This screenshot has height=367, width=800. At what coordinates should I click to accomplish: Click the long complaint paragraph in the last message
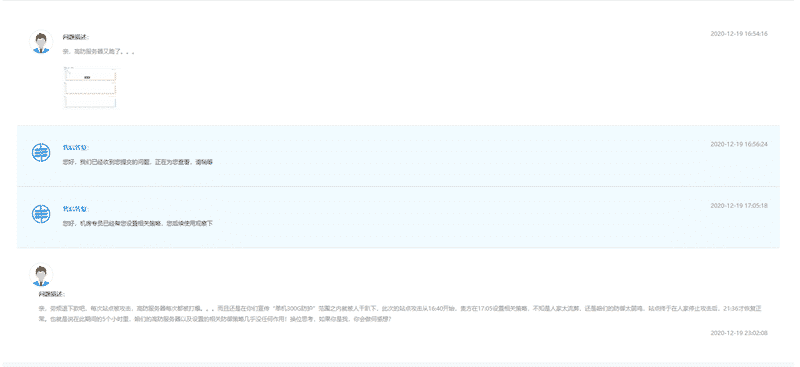400,314
